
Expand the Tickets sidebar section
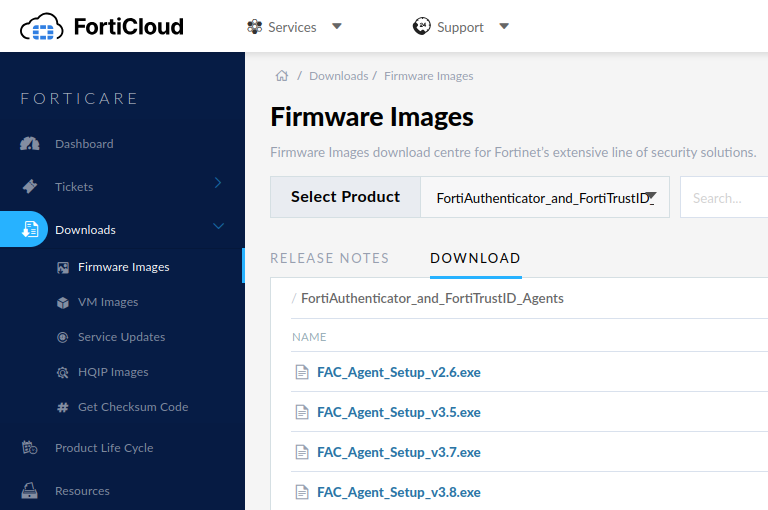tap(218, 183)
